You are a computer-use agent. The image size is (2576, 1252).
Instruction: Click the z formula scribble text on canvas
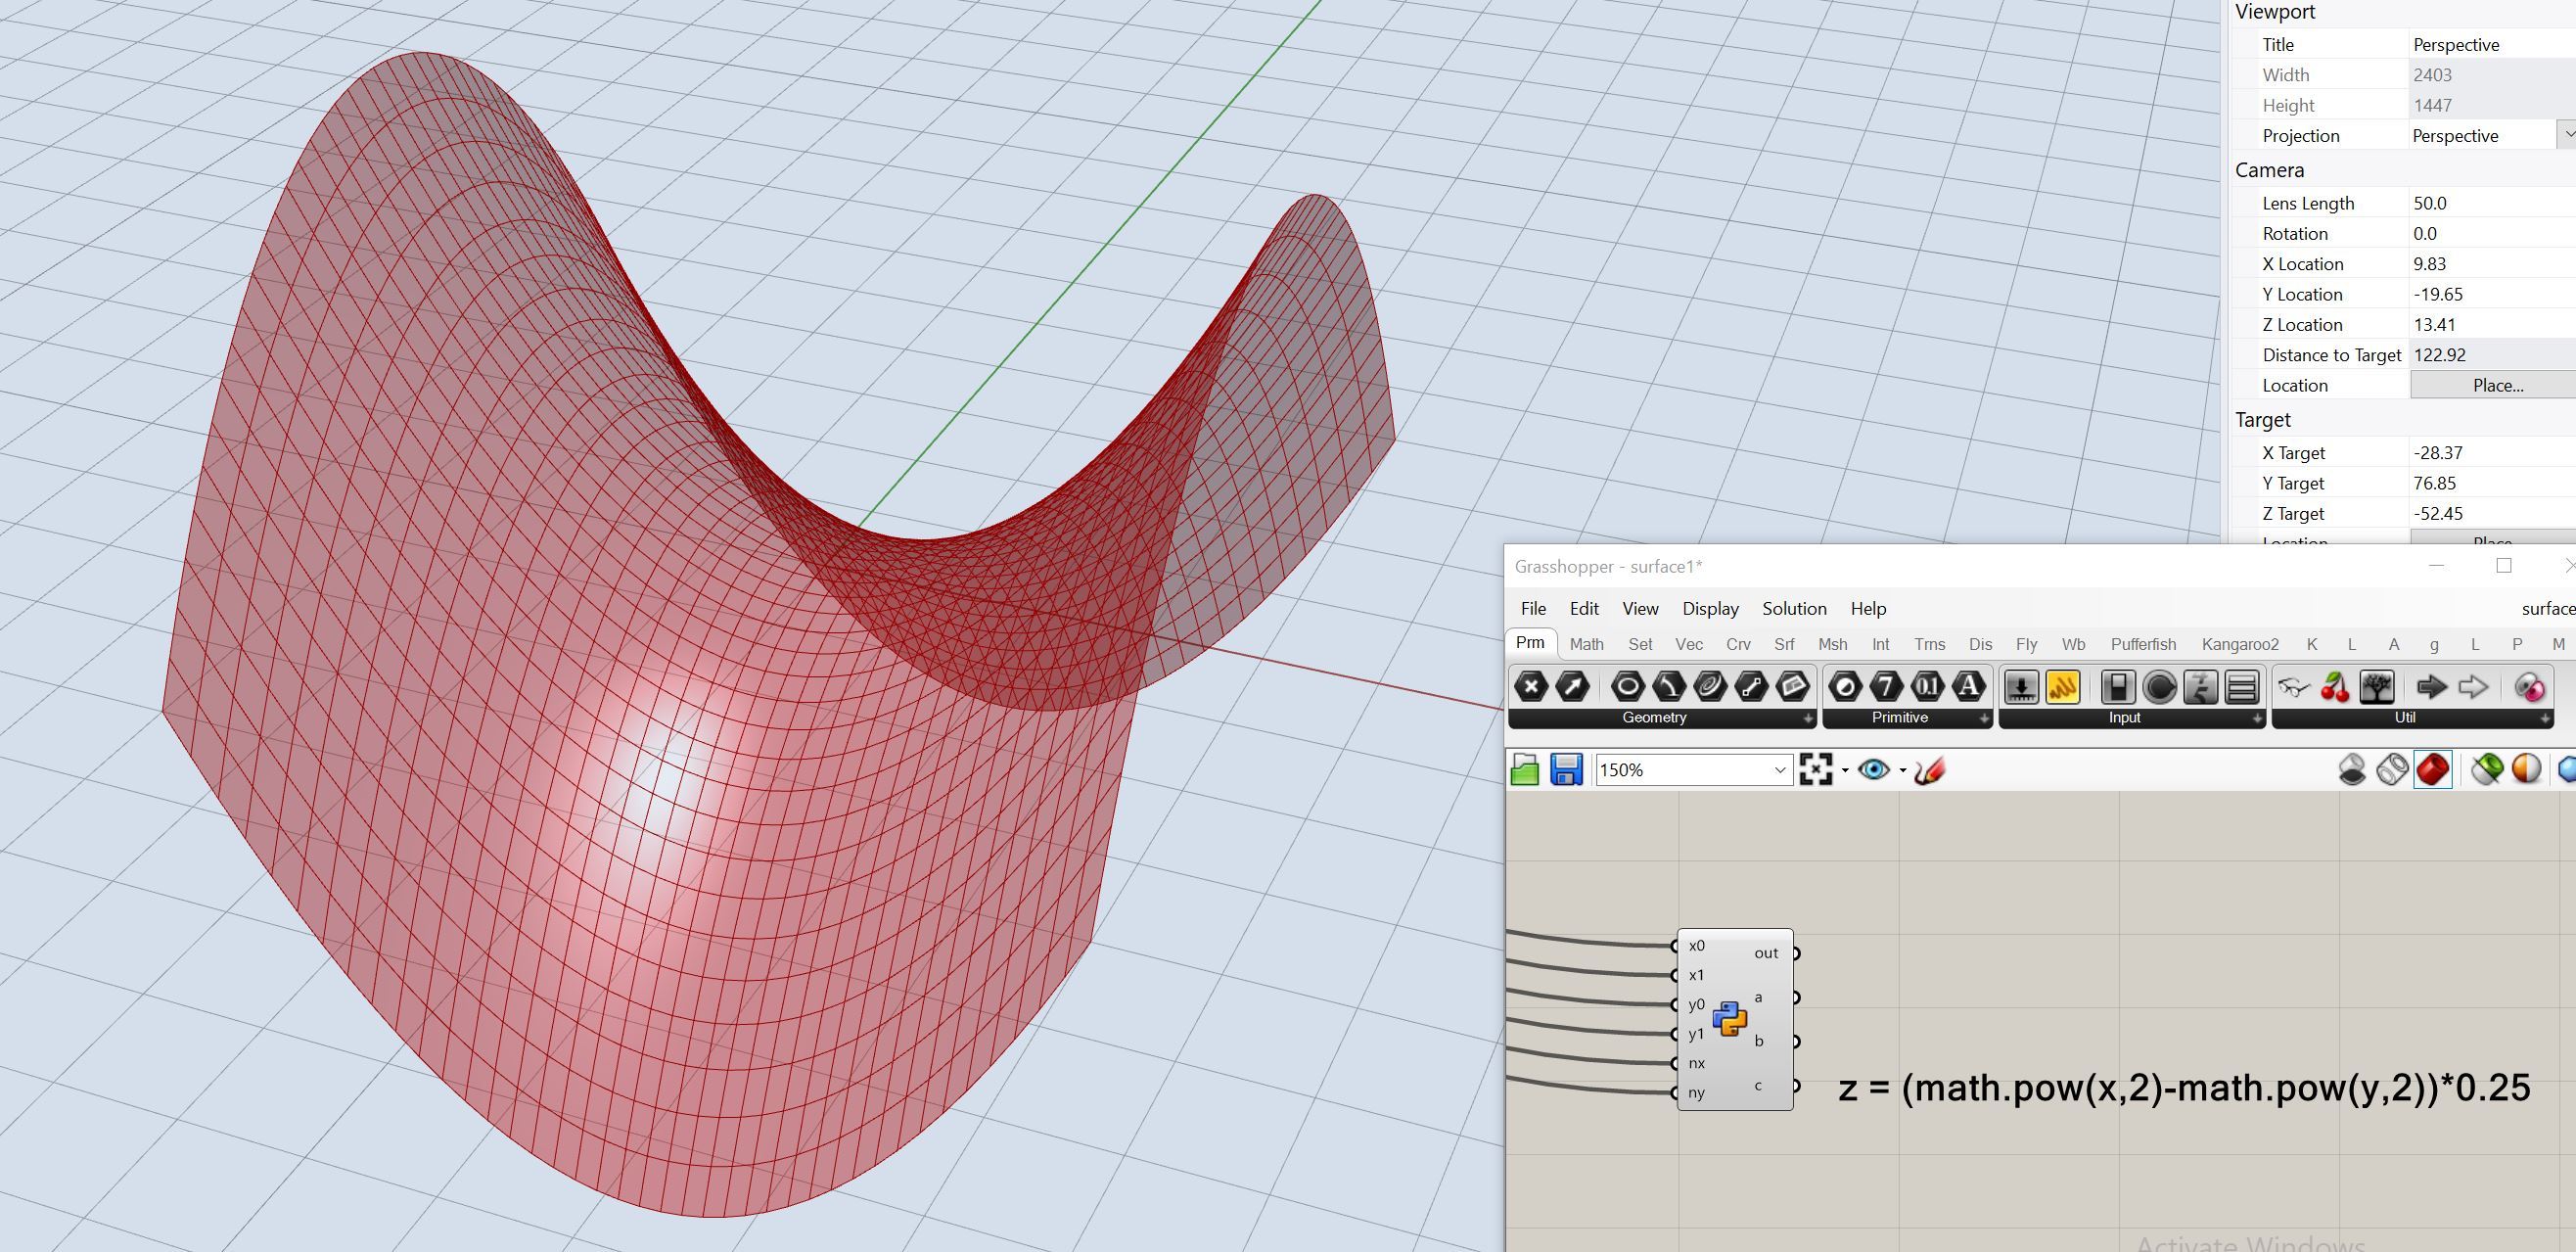tap(2184, 1088)
